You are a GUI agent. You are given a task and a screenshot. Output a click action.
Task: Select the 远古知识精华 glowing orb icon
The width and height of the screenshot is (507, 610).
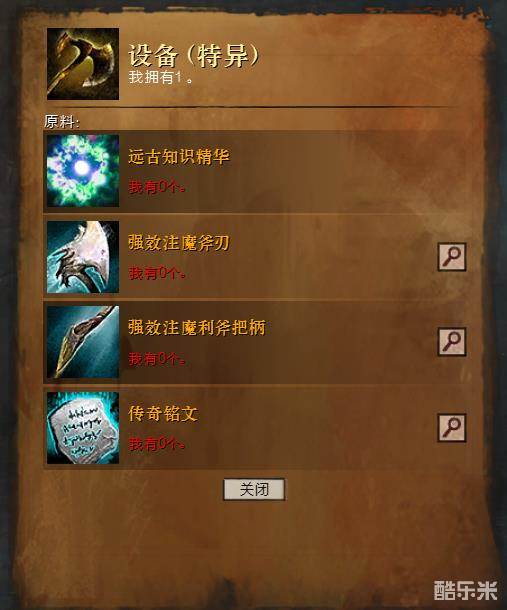pyautogui.click(x=83, y=170)
